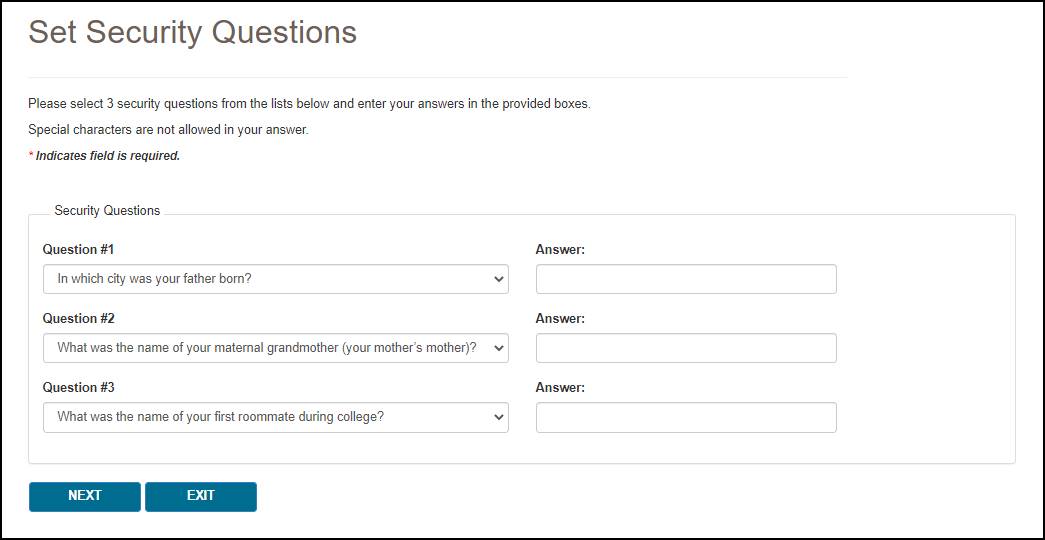Click the Answer label beside Question #3
The height and width of the screenshot is (540, 1045).
[x=560, y=387]
